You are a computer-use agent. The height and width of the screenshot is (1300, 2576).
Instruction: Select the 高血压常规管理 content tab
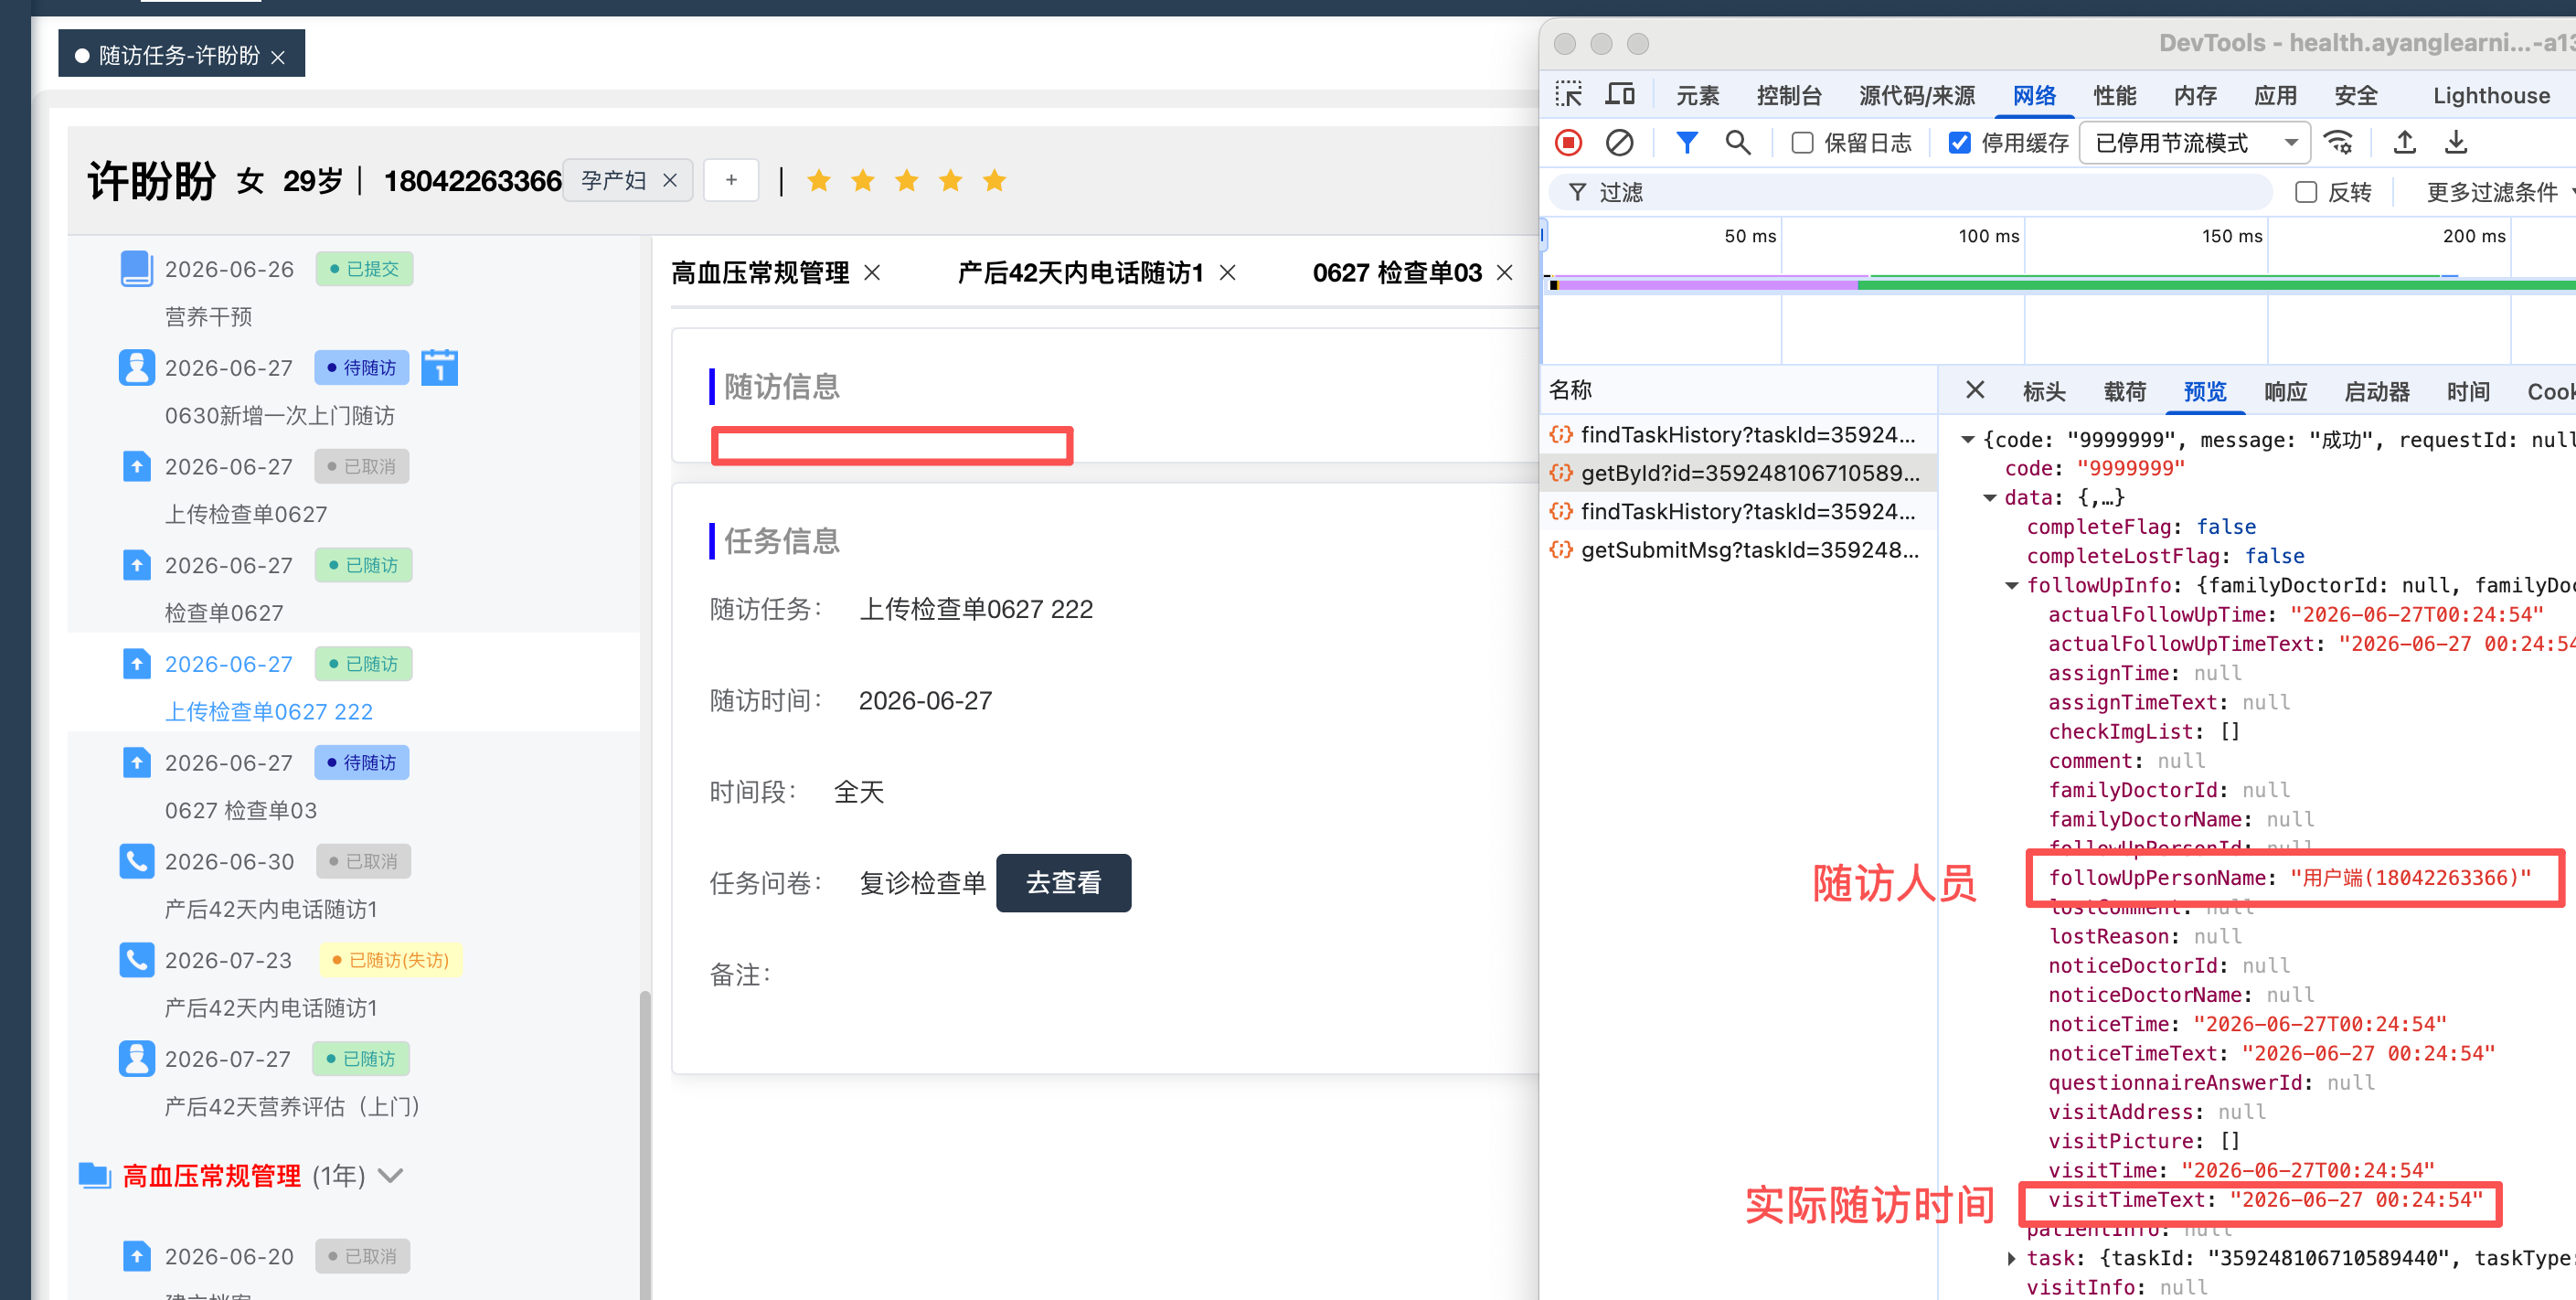tap(760, 272)
